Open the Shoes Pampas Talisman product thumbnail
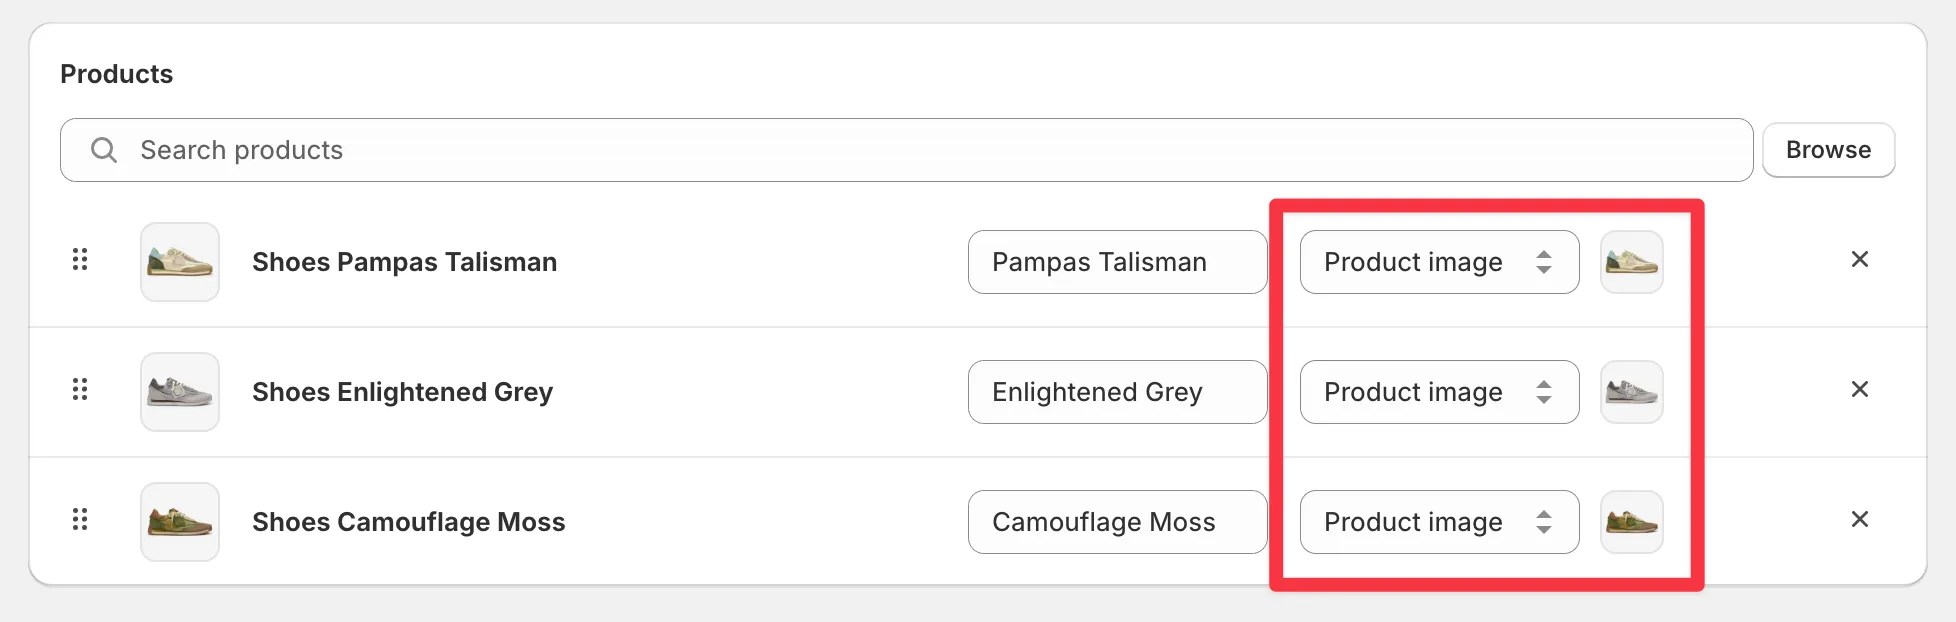 tap(180, 262)
